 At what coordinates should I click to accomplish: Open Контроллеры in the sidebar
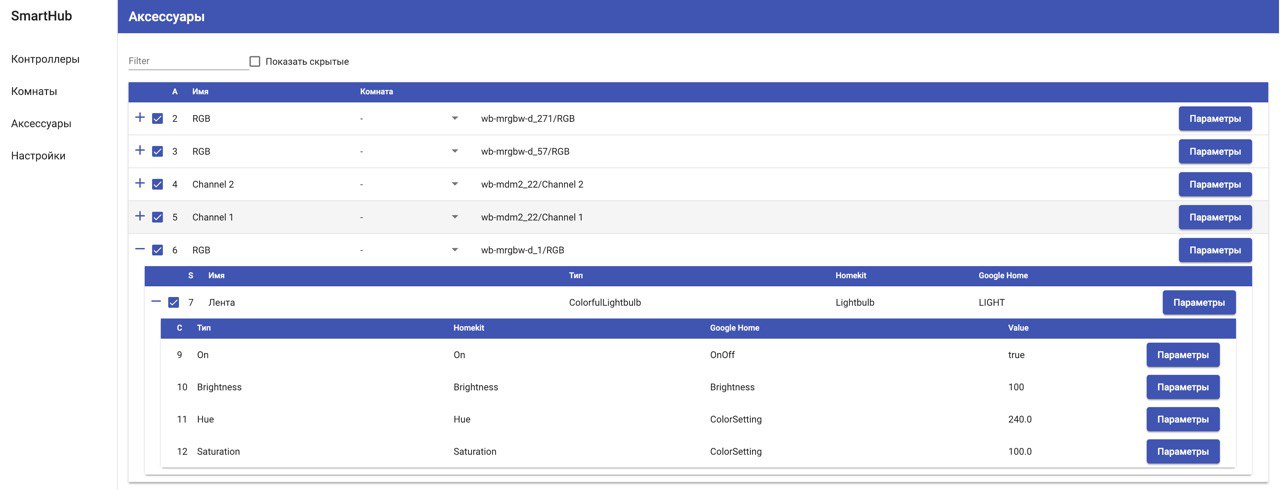45,59
